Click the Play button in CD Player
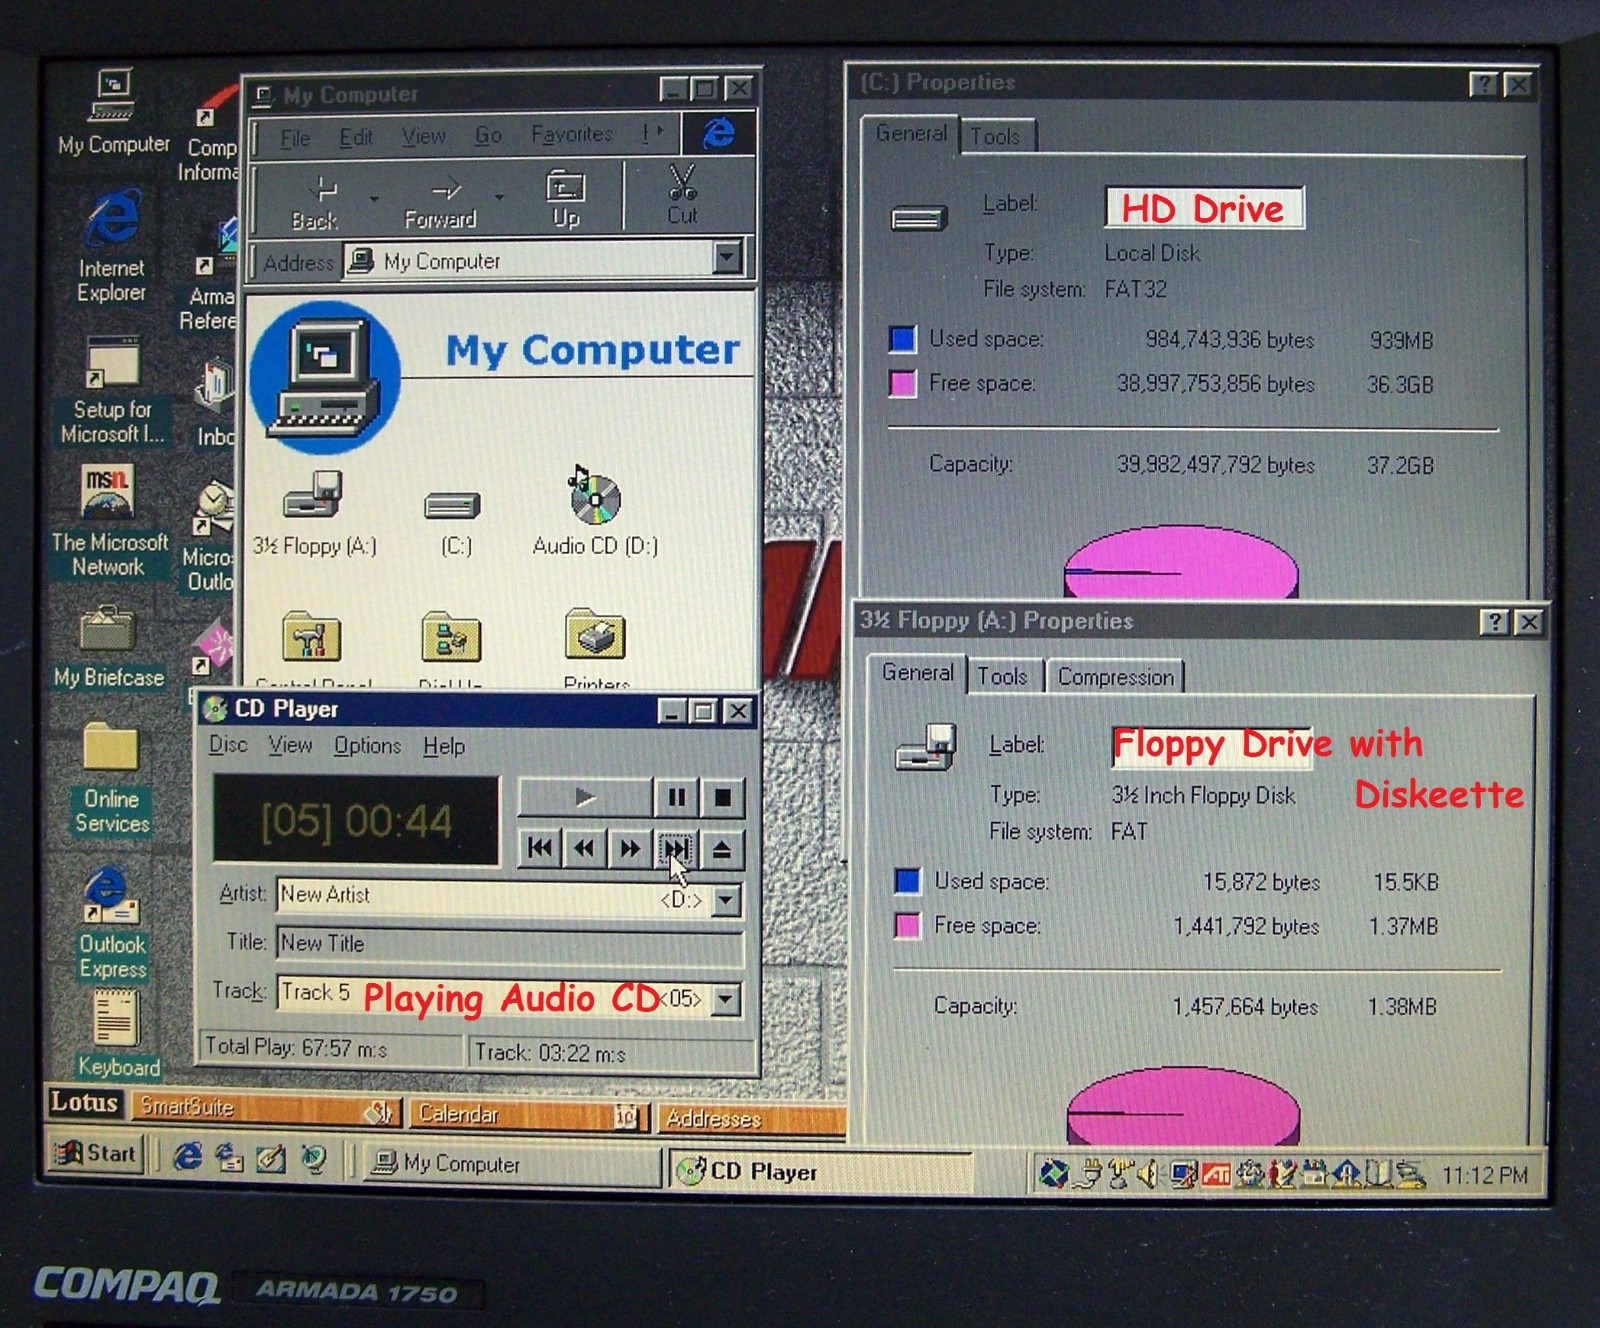The image size is (1600, 1328). click(585, 797)
